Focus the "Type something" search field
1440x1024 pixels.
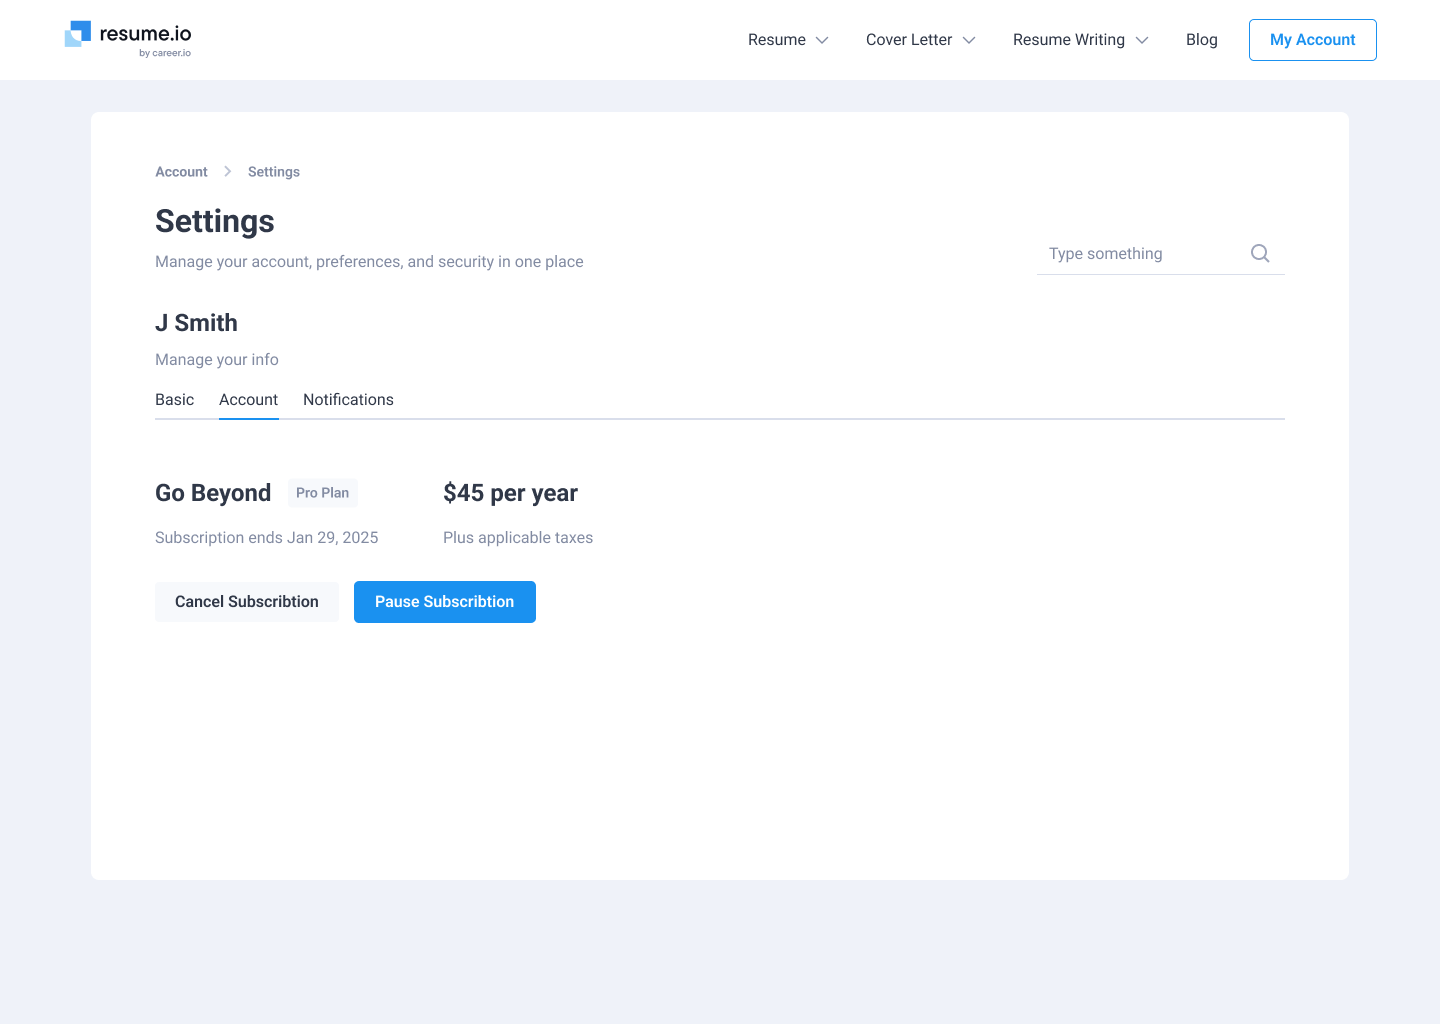point(1140,254)
